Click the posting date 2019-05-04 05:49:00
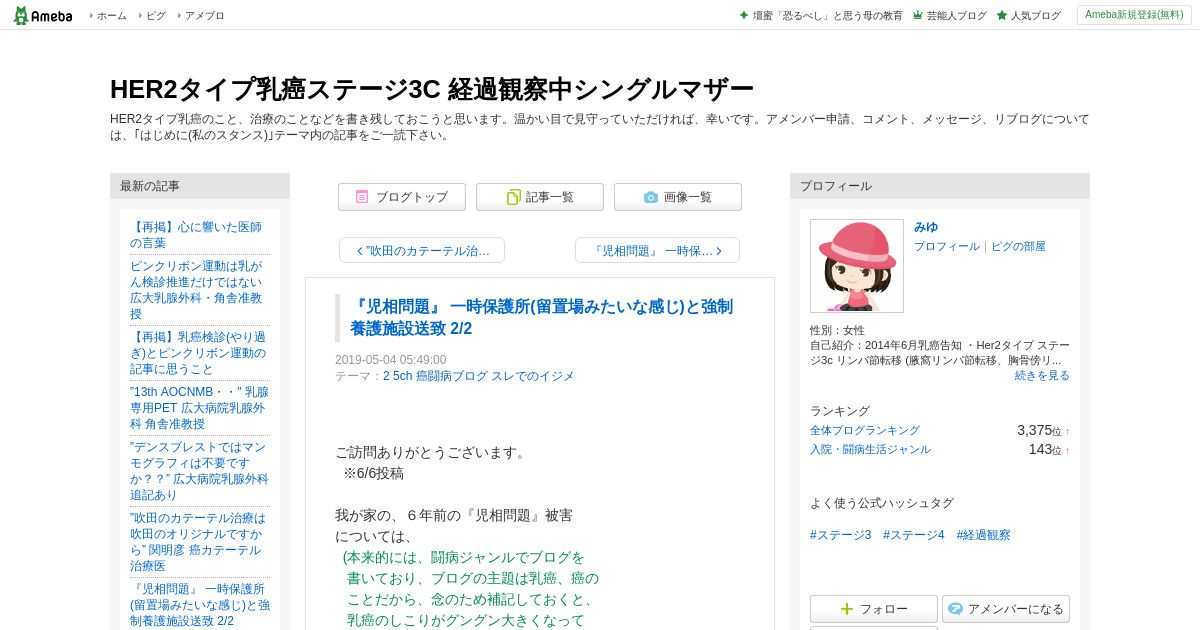 (391, 360)
